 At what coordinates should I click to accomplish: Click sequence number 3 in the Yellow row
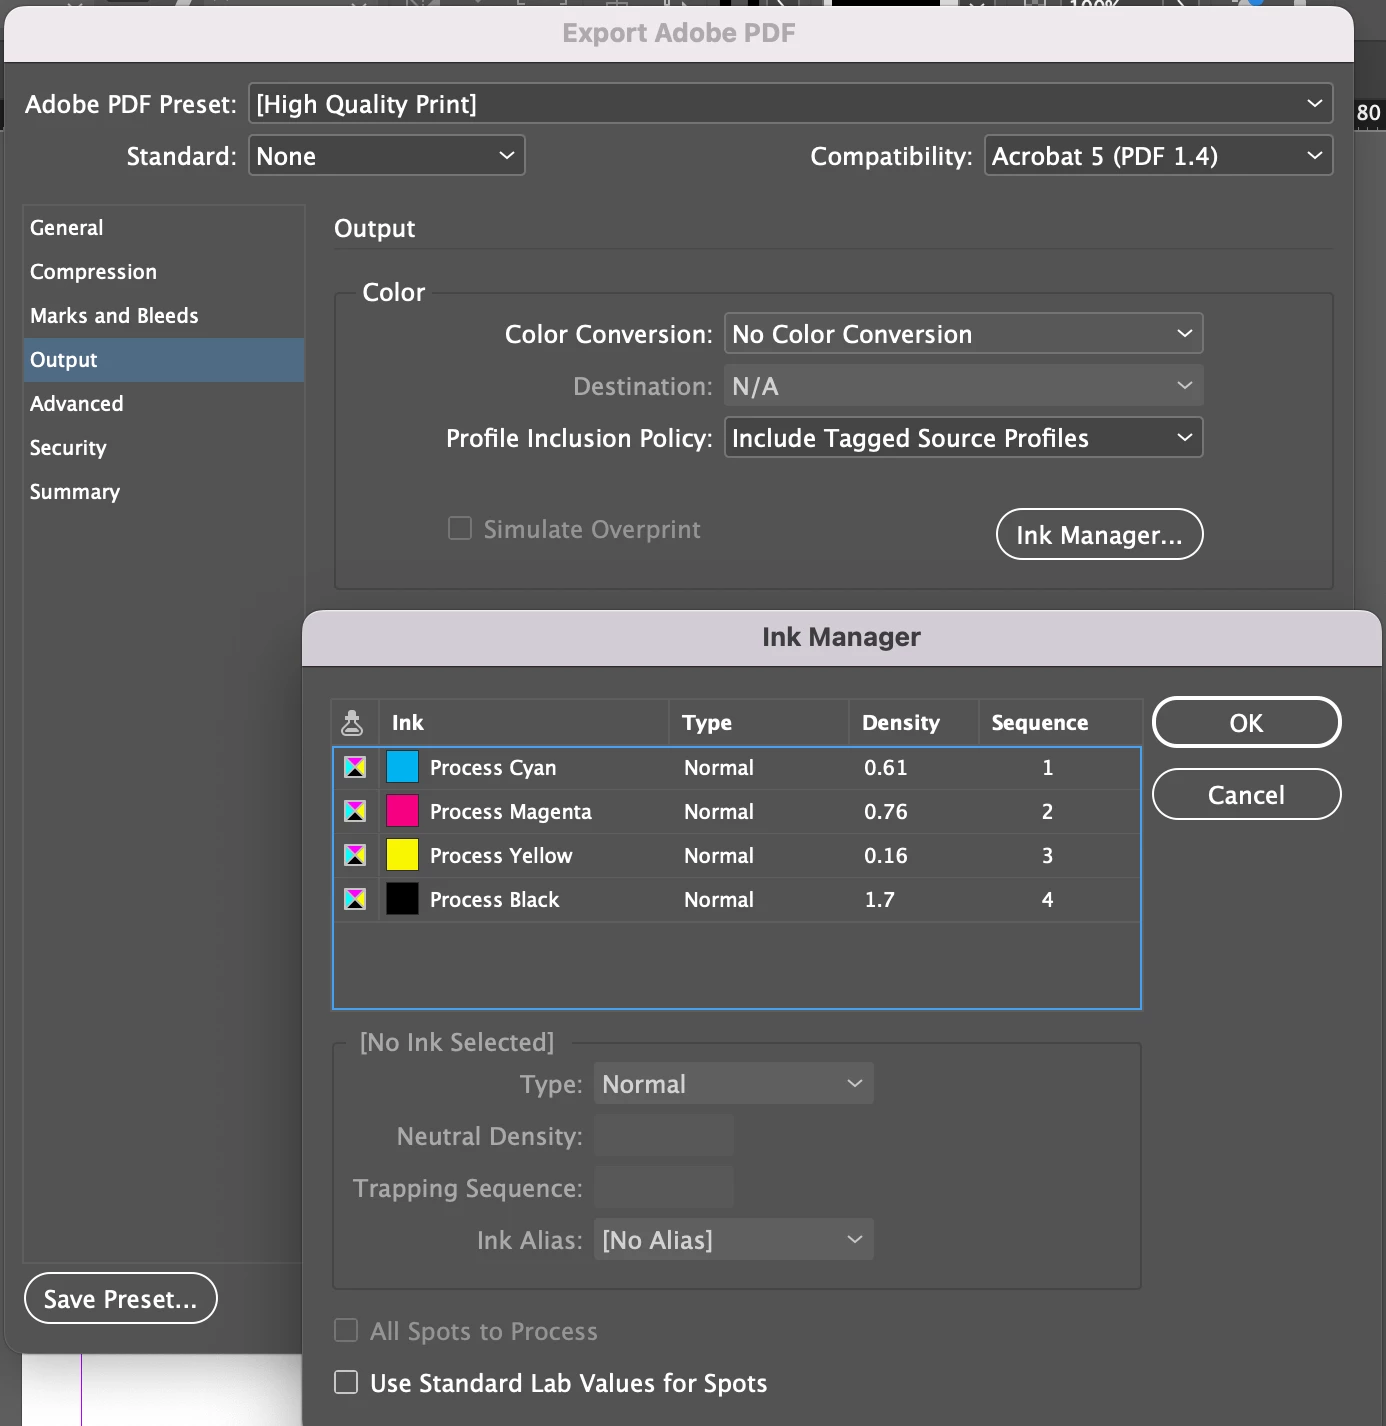[1047, 855]
